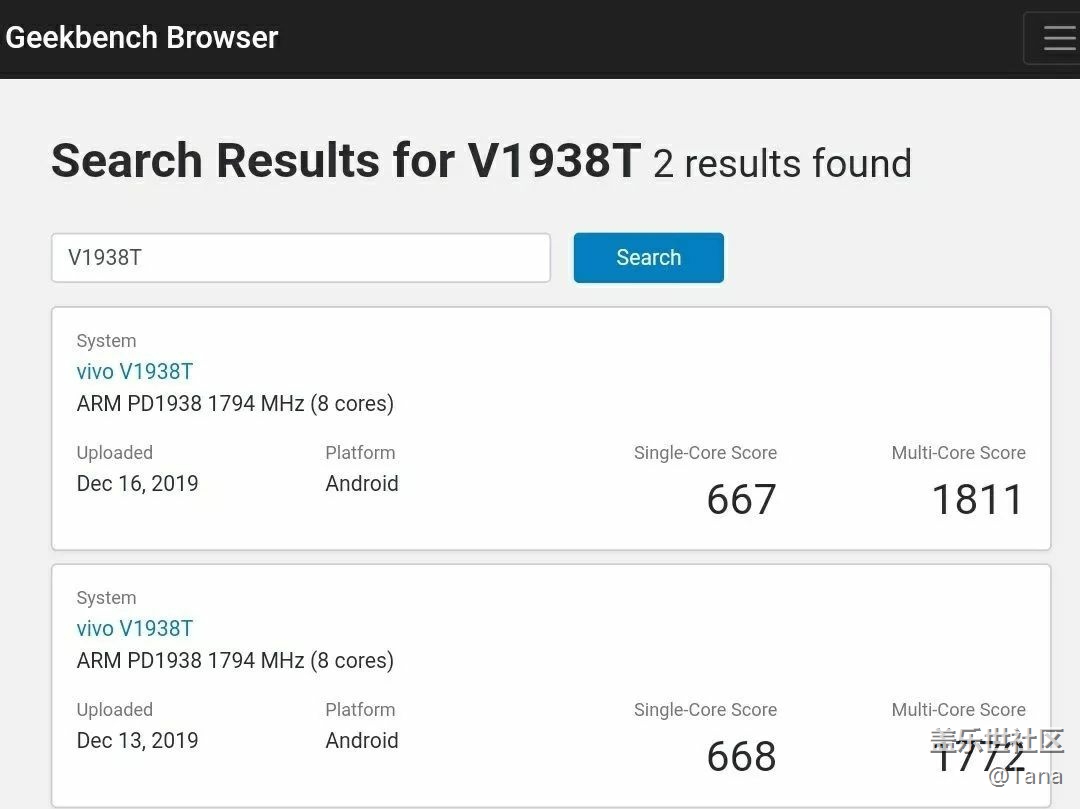Click the first Single-Core Score label
The height and width of the screenshot is (809, 1080).
click(705, 452)
